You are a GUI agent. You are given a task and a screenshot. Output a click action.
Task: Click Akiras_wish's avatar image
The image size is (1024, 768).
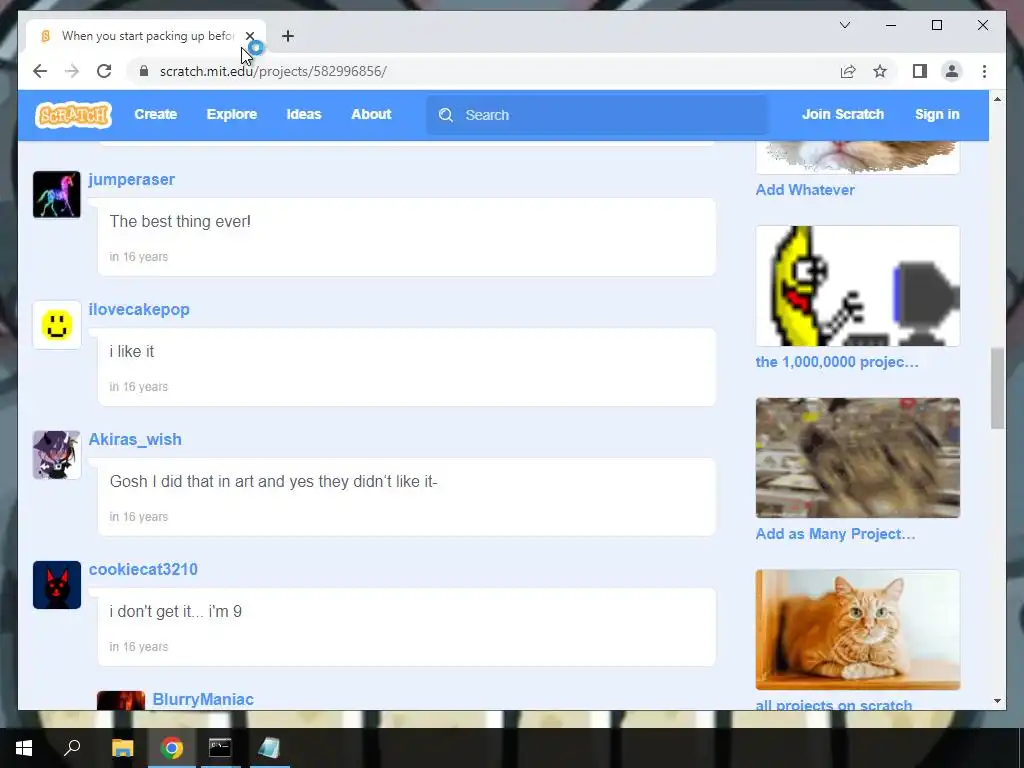pyautogui.click(x=57, y=455)
